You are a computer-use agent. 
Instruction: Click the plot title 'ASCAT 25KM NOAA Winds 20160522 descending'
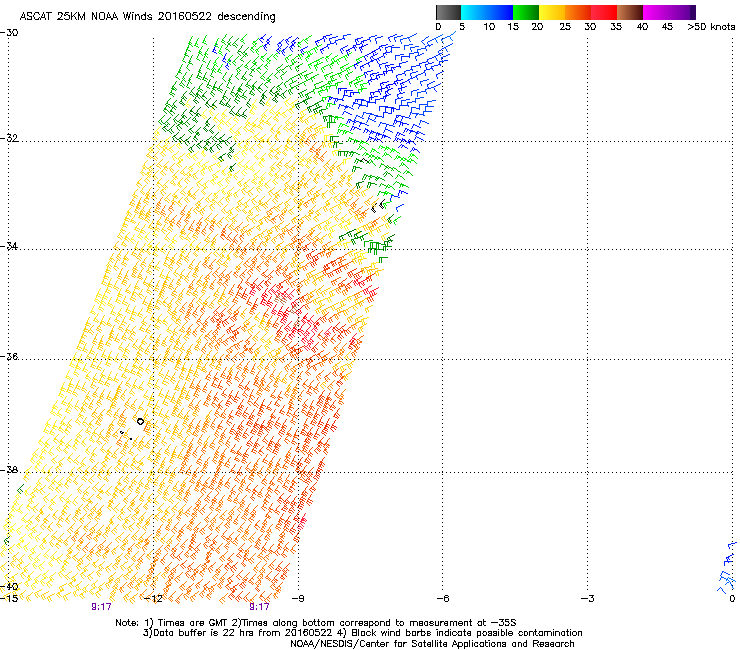click(x=148, y=16)
